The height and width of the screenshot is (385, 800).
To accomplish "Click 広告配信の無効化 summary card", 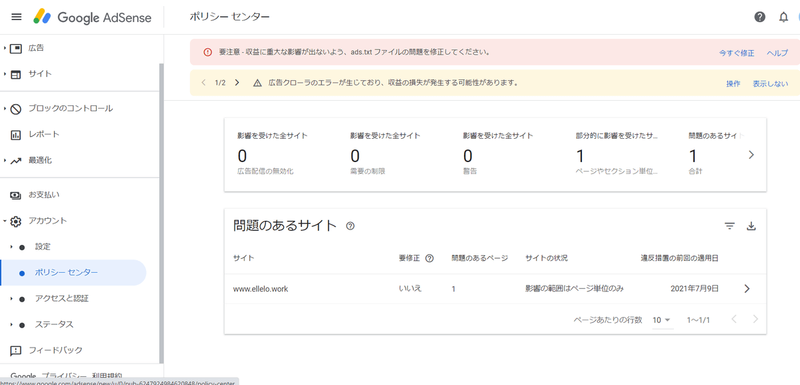I will 272,155.
